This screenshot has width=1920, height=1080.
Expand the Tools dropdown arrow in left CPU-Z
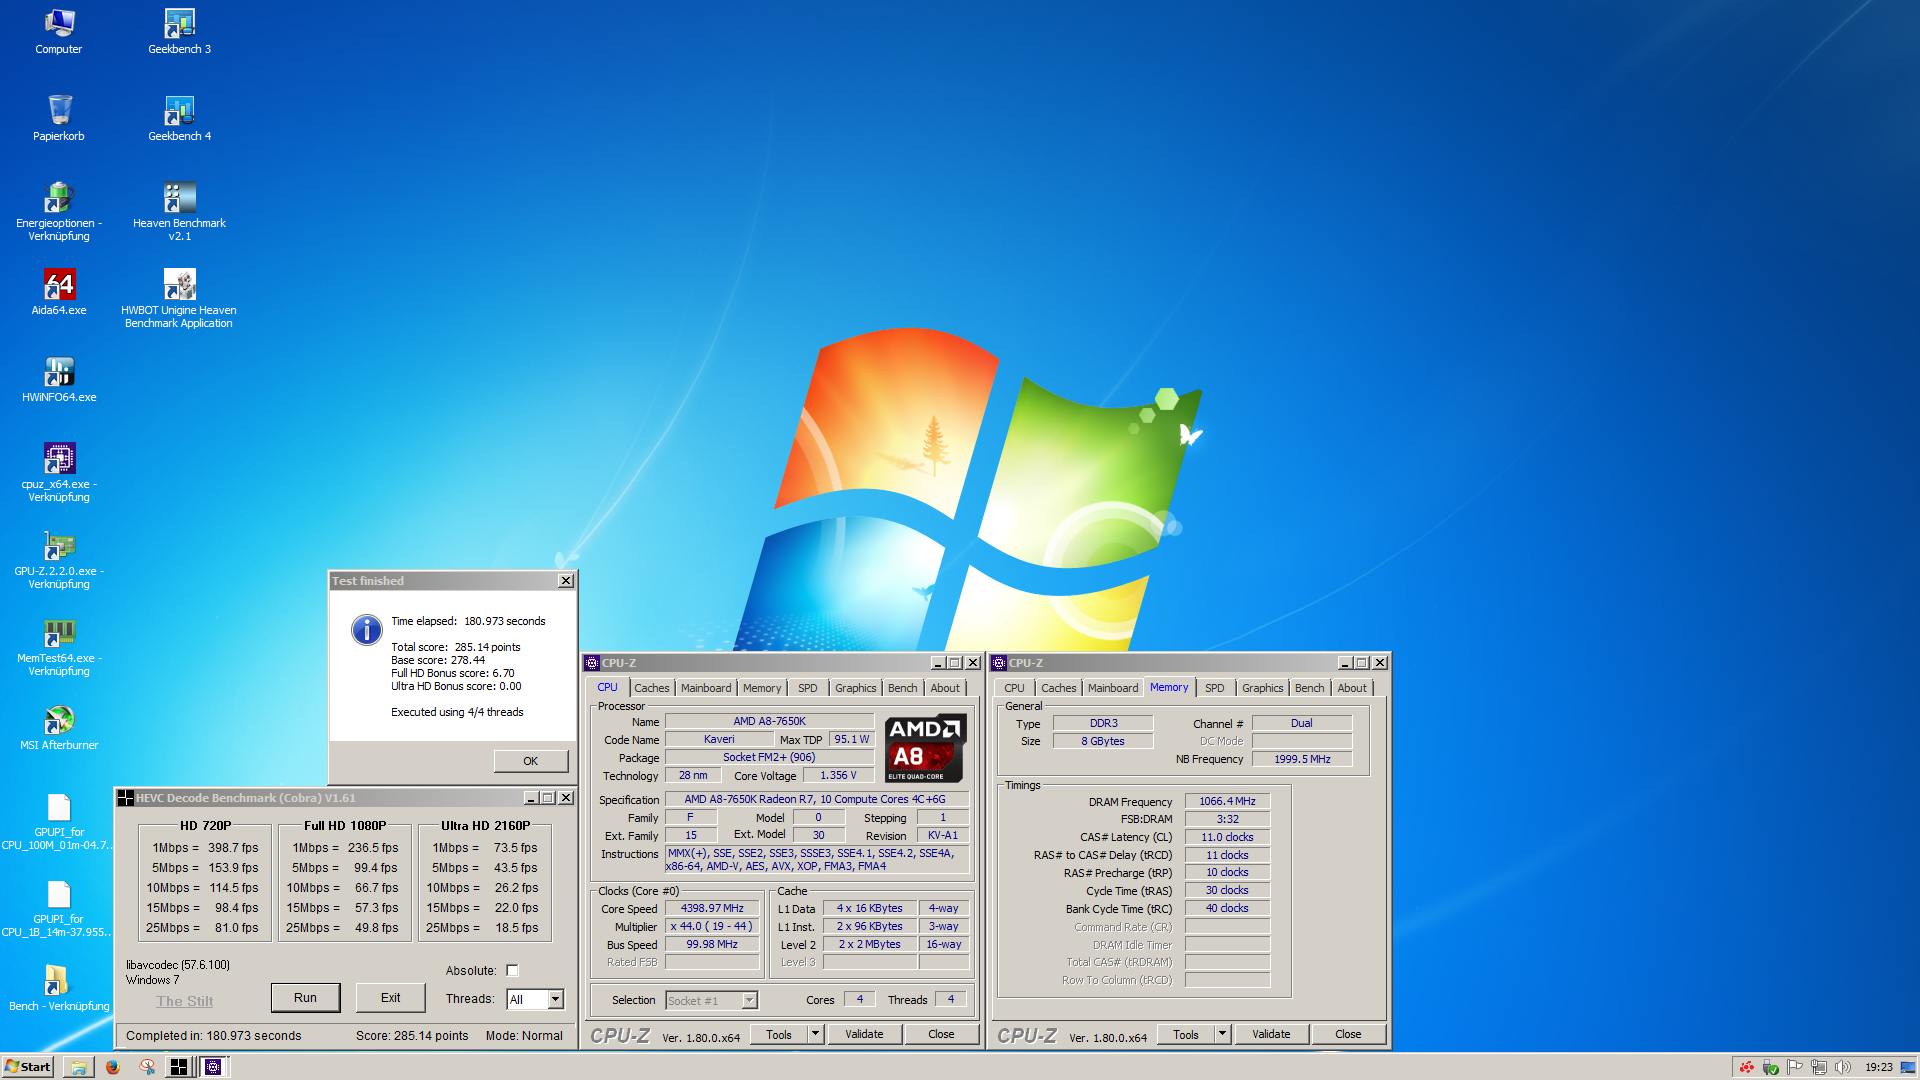tap(815, 1034)
